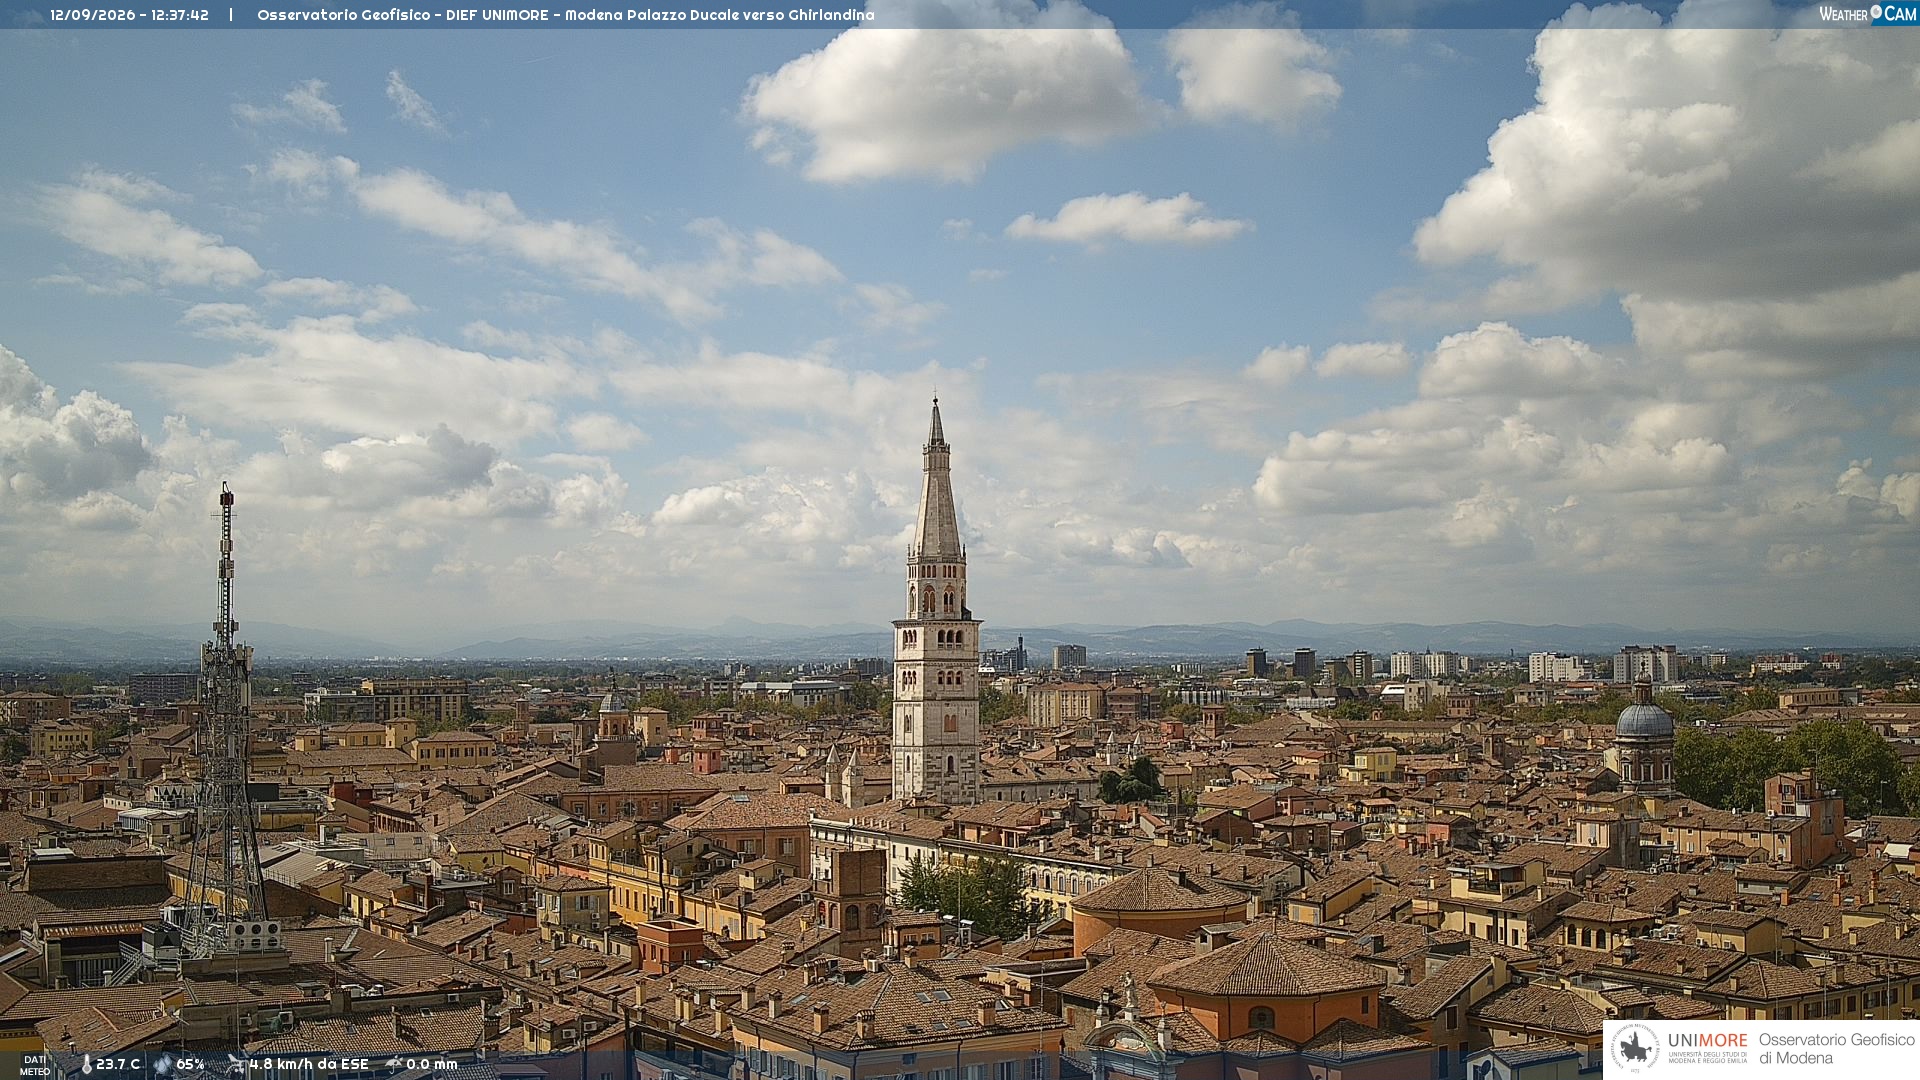This screenshot has height=1080, width=1920.
Task: Click the 23.7 C temperature reading
Action: [118, 1065]
